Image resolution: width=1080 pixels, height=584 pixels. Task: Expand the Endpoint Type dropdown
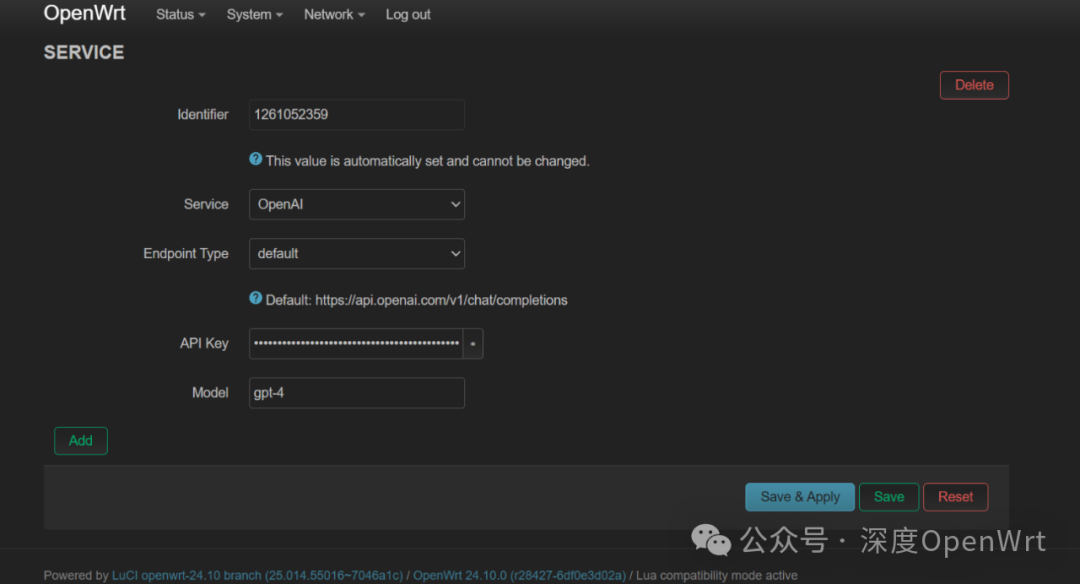pyautogui.click(x=357, y=253)
